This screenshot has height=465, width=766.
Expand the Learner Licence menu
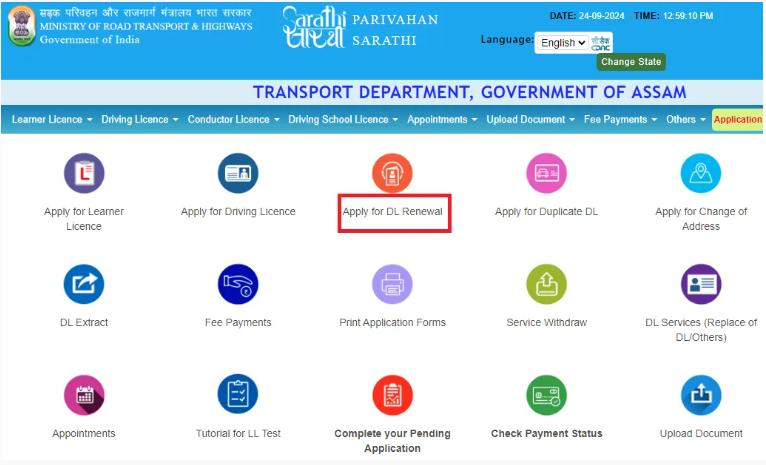click(52, 120)
